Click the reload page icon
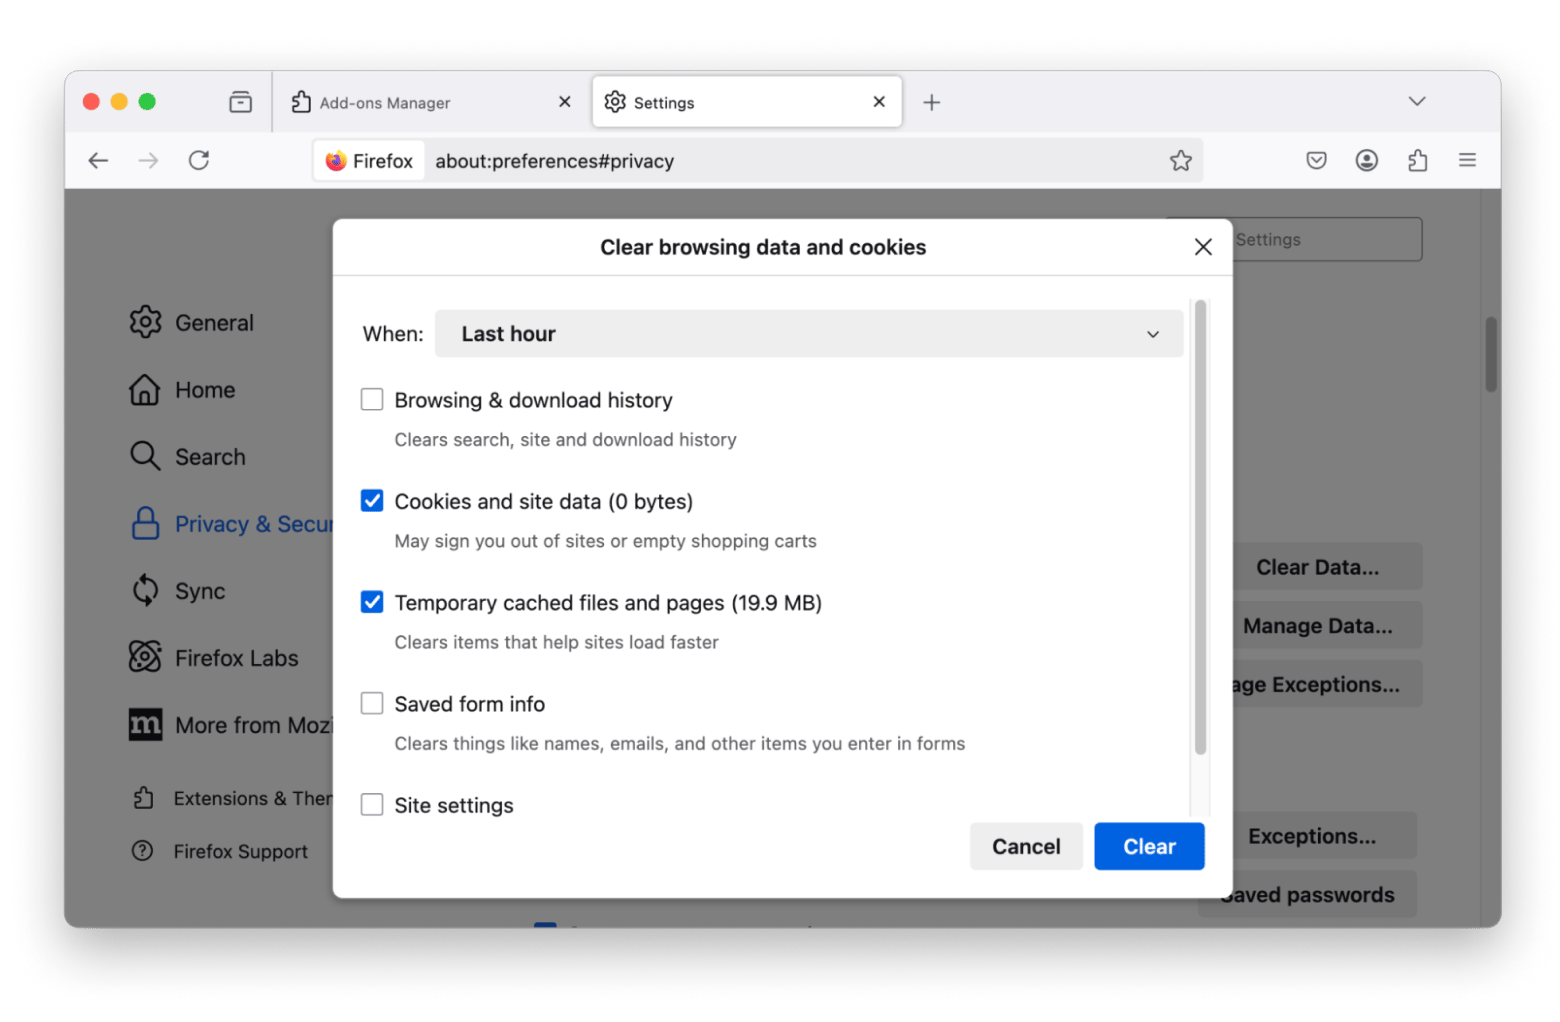This screenshot has width=1560, height=1022. pyautogui.click(x=199, y=160)
